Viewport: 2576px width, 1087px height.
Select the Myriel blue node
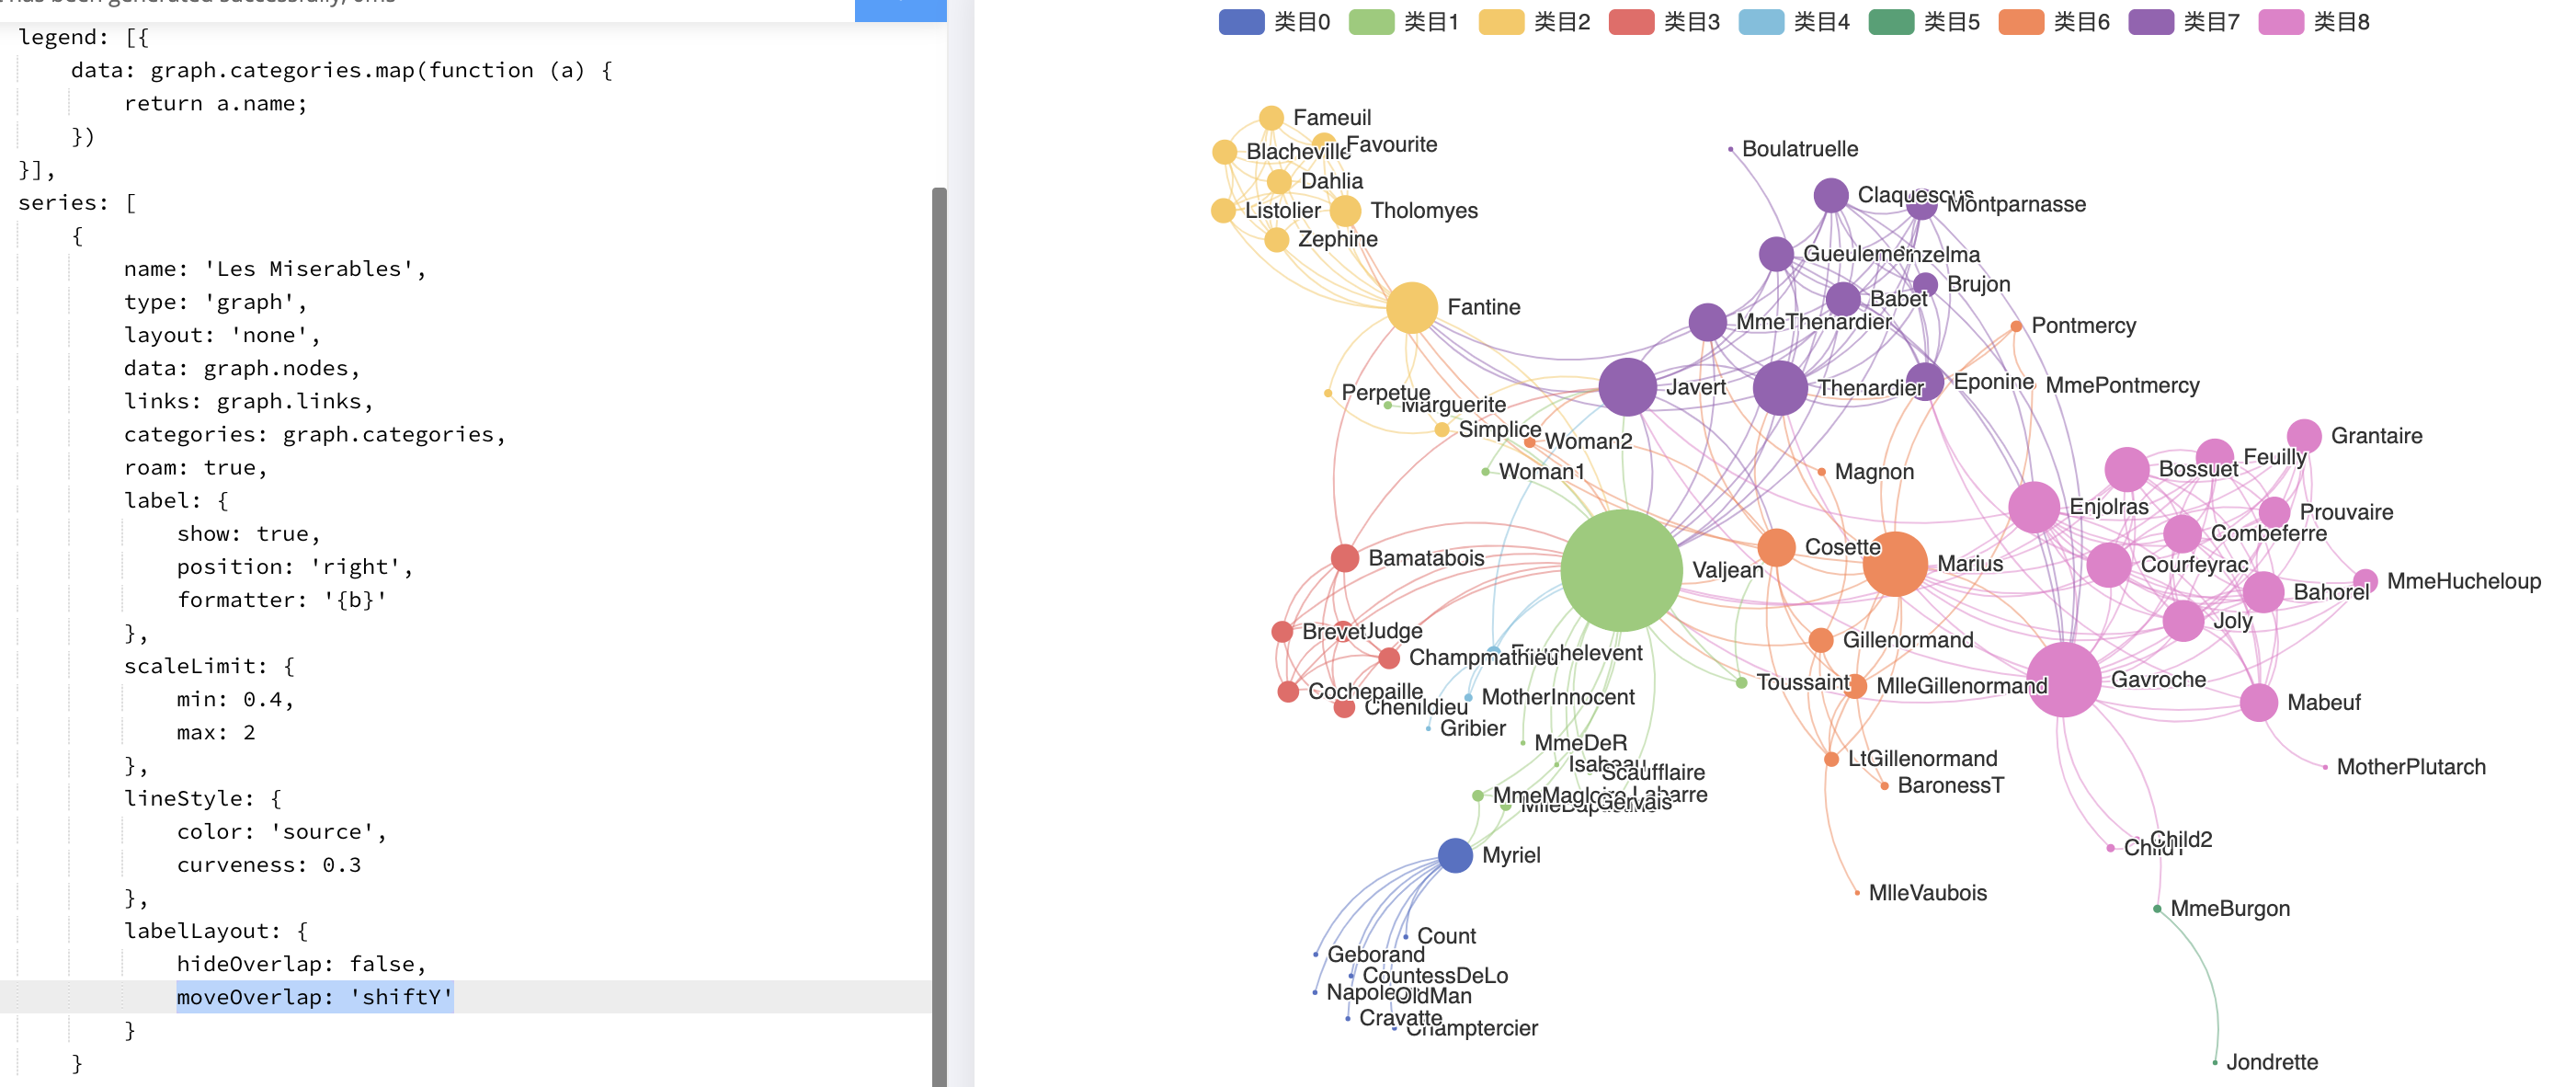pyautogui.click(x=1455, y=855)
